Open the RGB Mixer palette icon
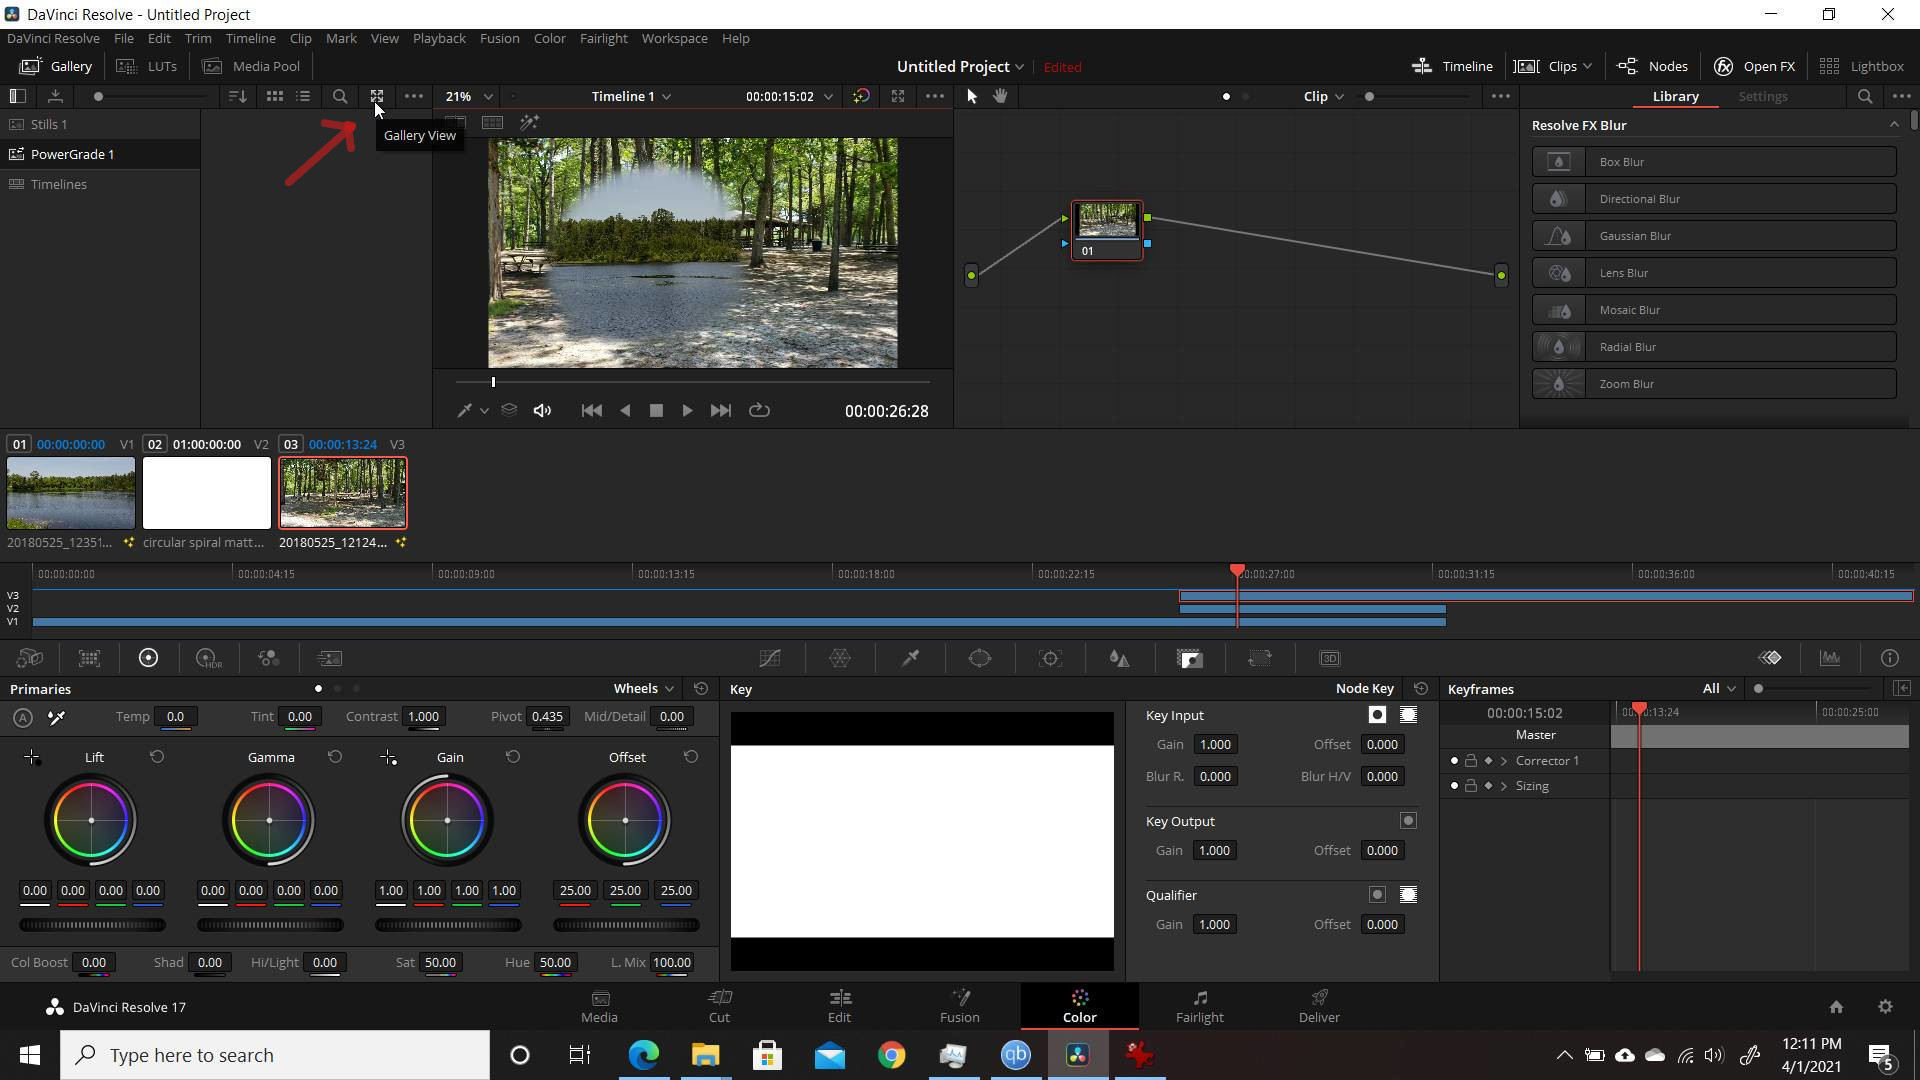 pos(268,658)
